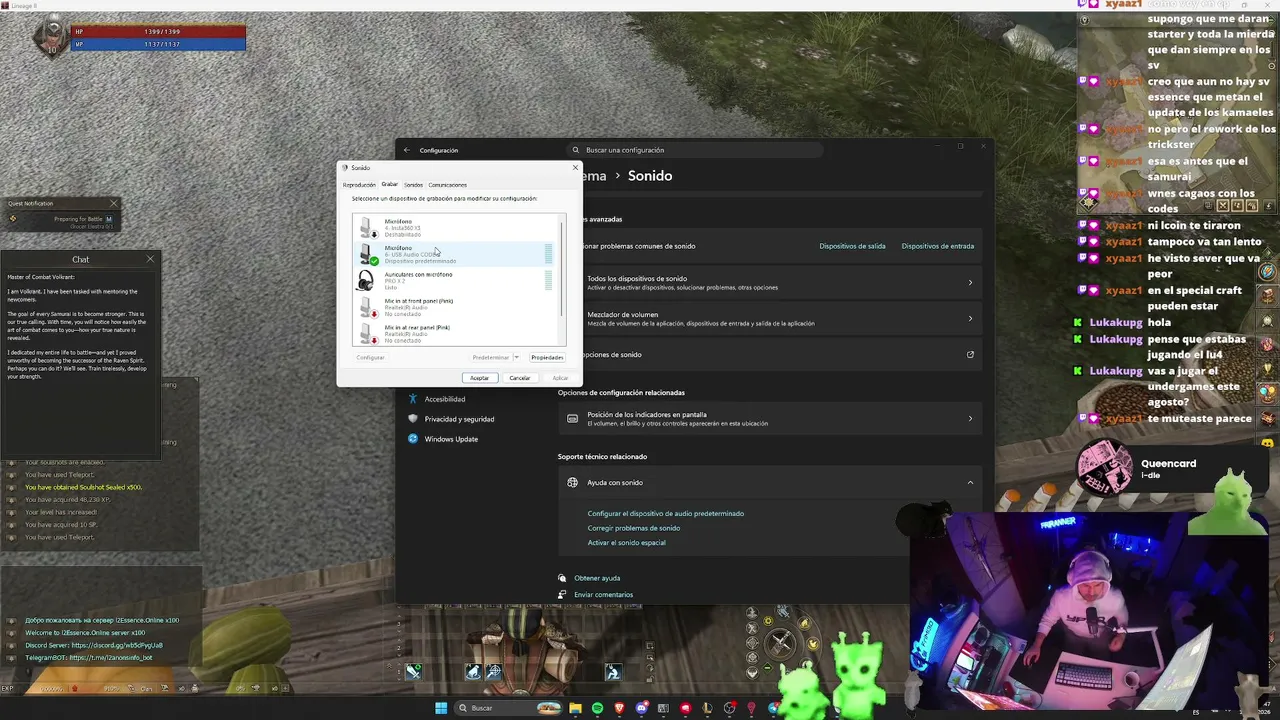Click Cancelar in the Sonido dialog
Image resolution: width=1280 pixels, height=720 pixels.
pos(519,378)
